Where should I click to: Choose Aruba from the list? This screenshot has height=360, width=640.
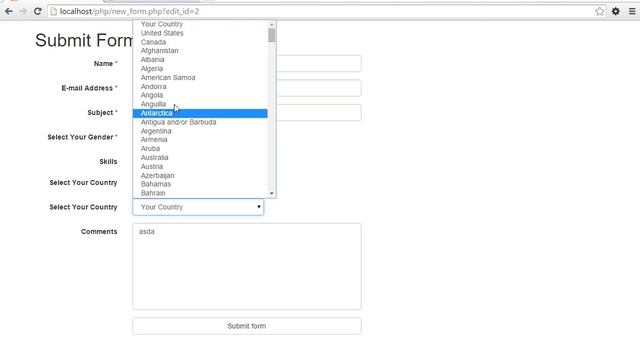pos(200,149)
